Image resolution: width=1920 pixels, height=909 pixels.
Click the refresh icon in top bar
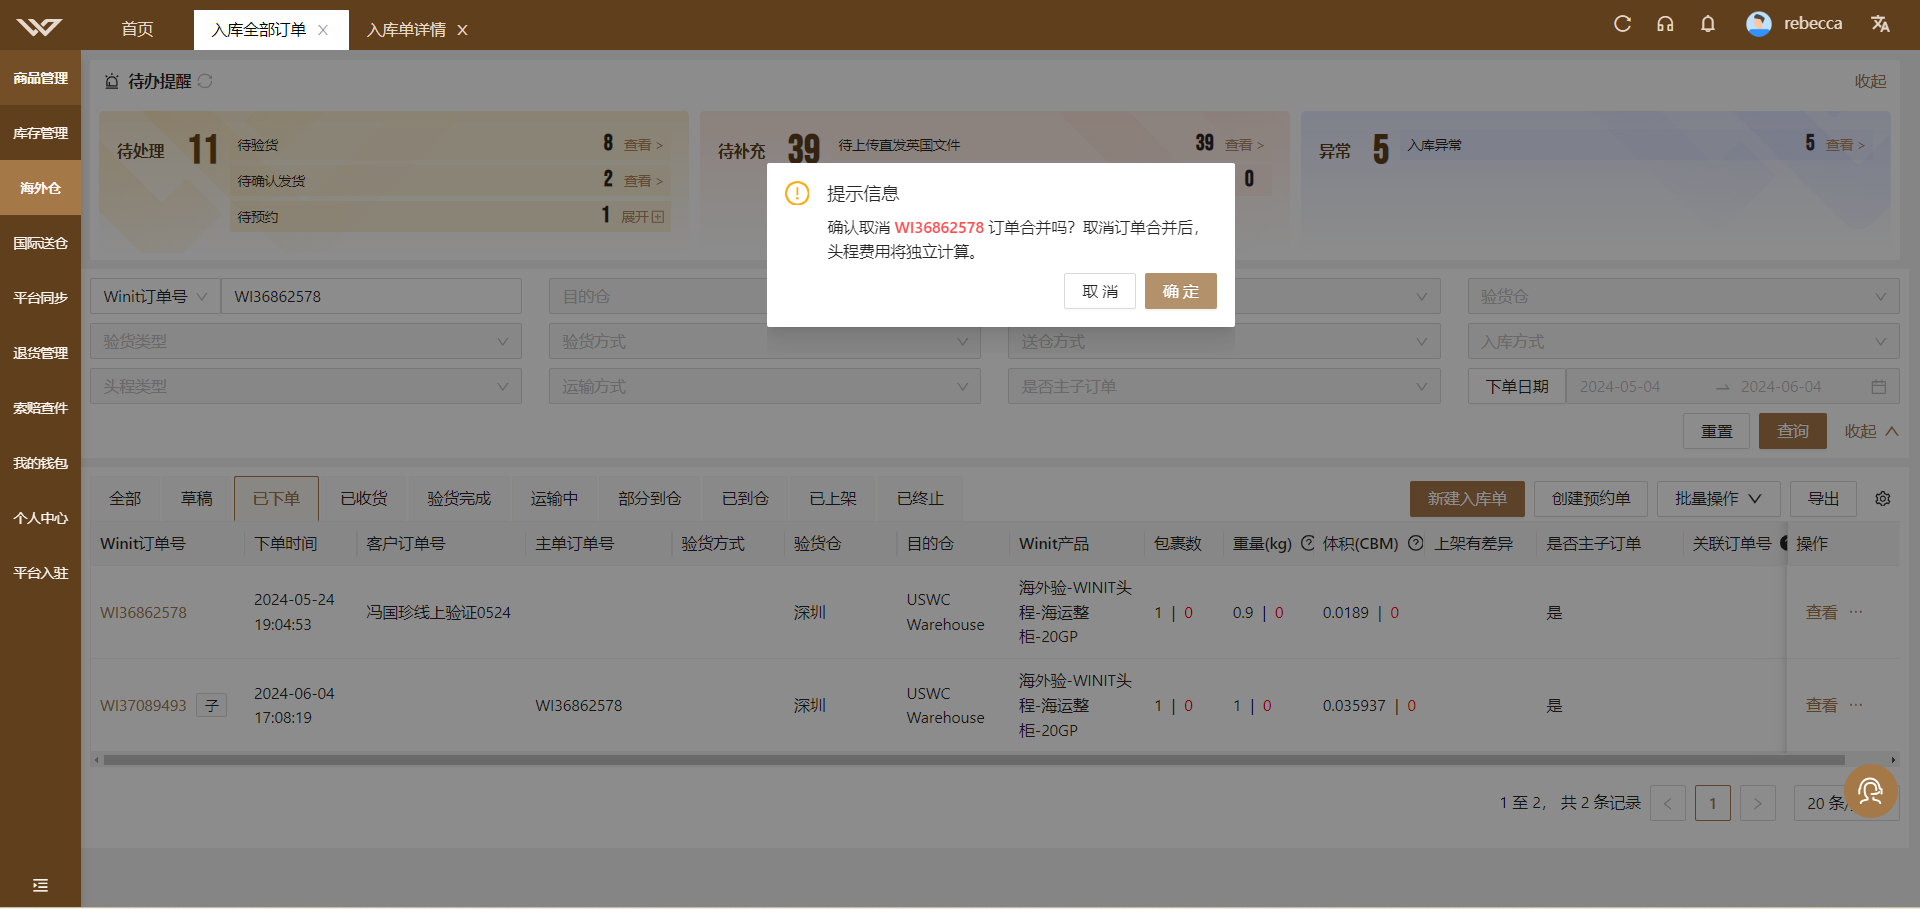pos(1622,24)
